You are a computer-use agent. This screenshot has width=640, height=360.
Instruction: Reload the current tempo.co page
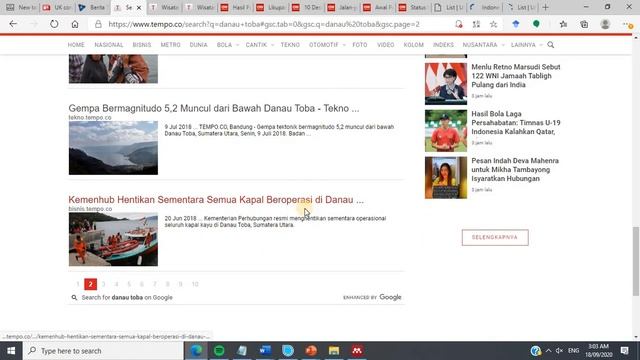[54, 24]
